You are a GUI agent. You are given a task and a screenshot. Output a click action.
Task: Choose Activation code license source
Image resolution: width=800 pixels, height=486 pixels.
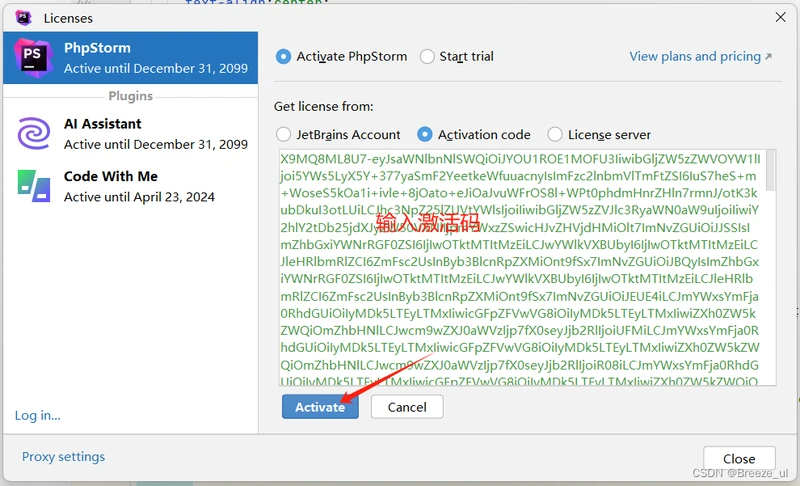[424, 135]
